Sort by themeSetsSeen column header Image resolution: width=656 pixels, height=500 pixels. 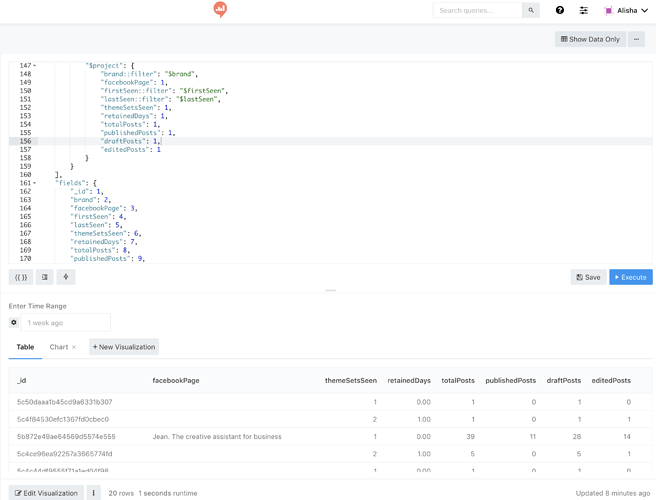click(x=351, y=380)
